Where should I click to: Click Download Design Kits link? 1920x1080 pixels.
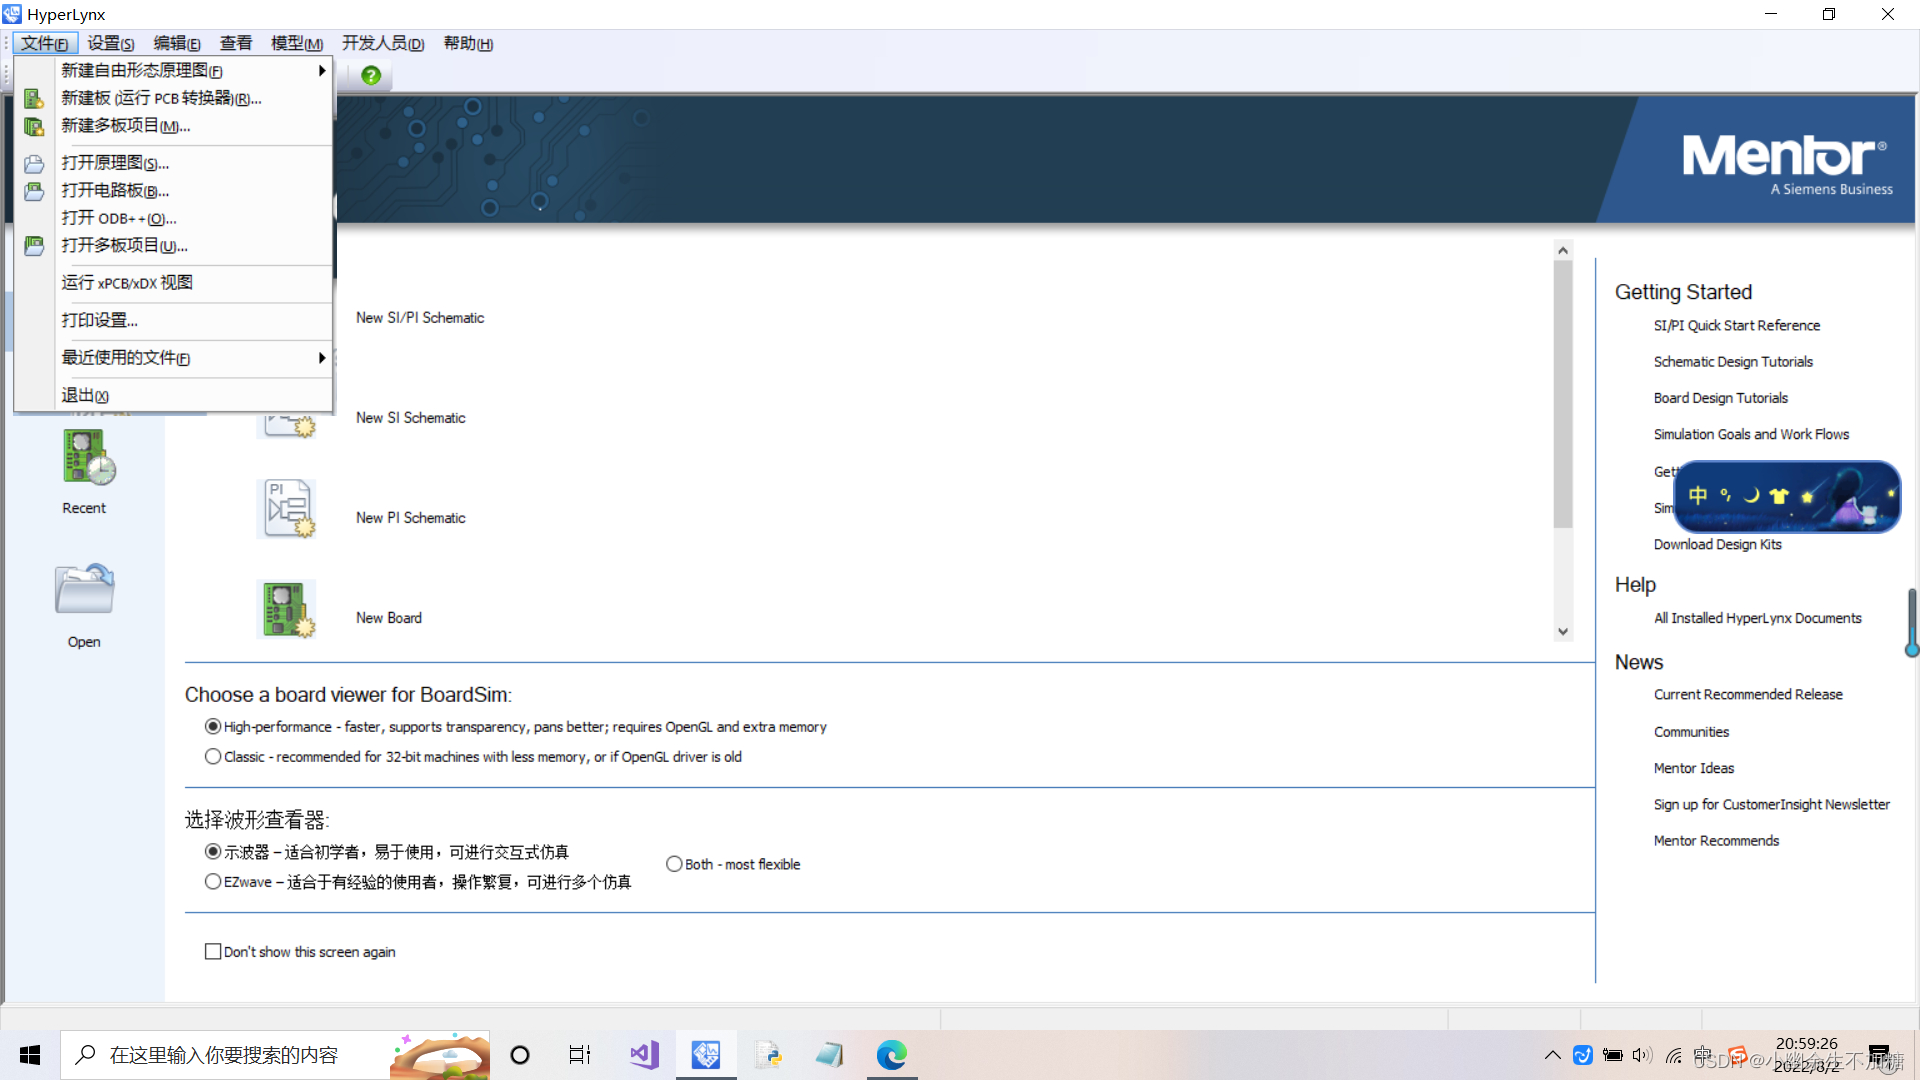1717,545
